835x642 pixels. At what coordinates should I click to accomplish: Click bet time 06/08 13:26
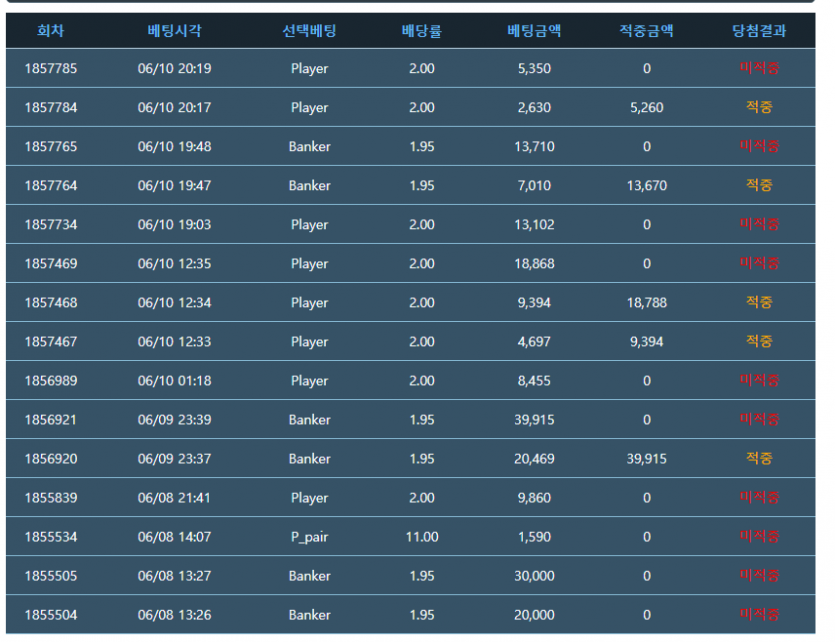(x=174, y=615)
